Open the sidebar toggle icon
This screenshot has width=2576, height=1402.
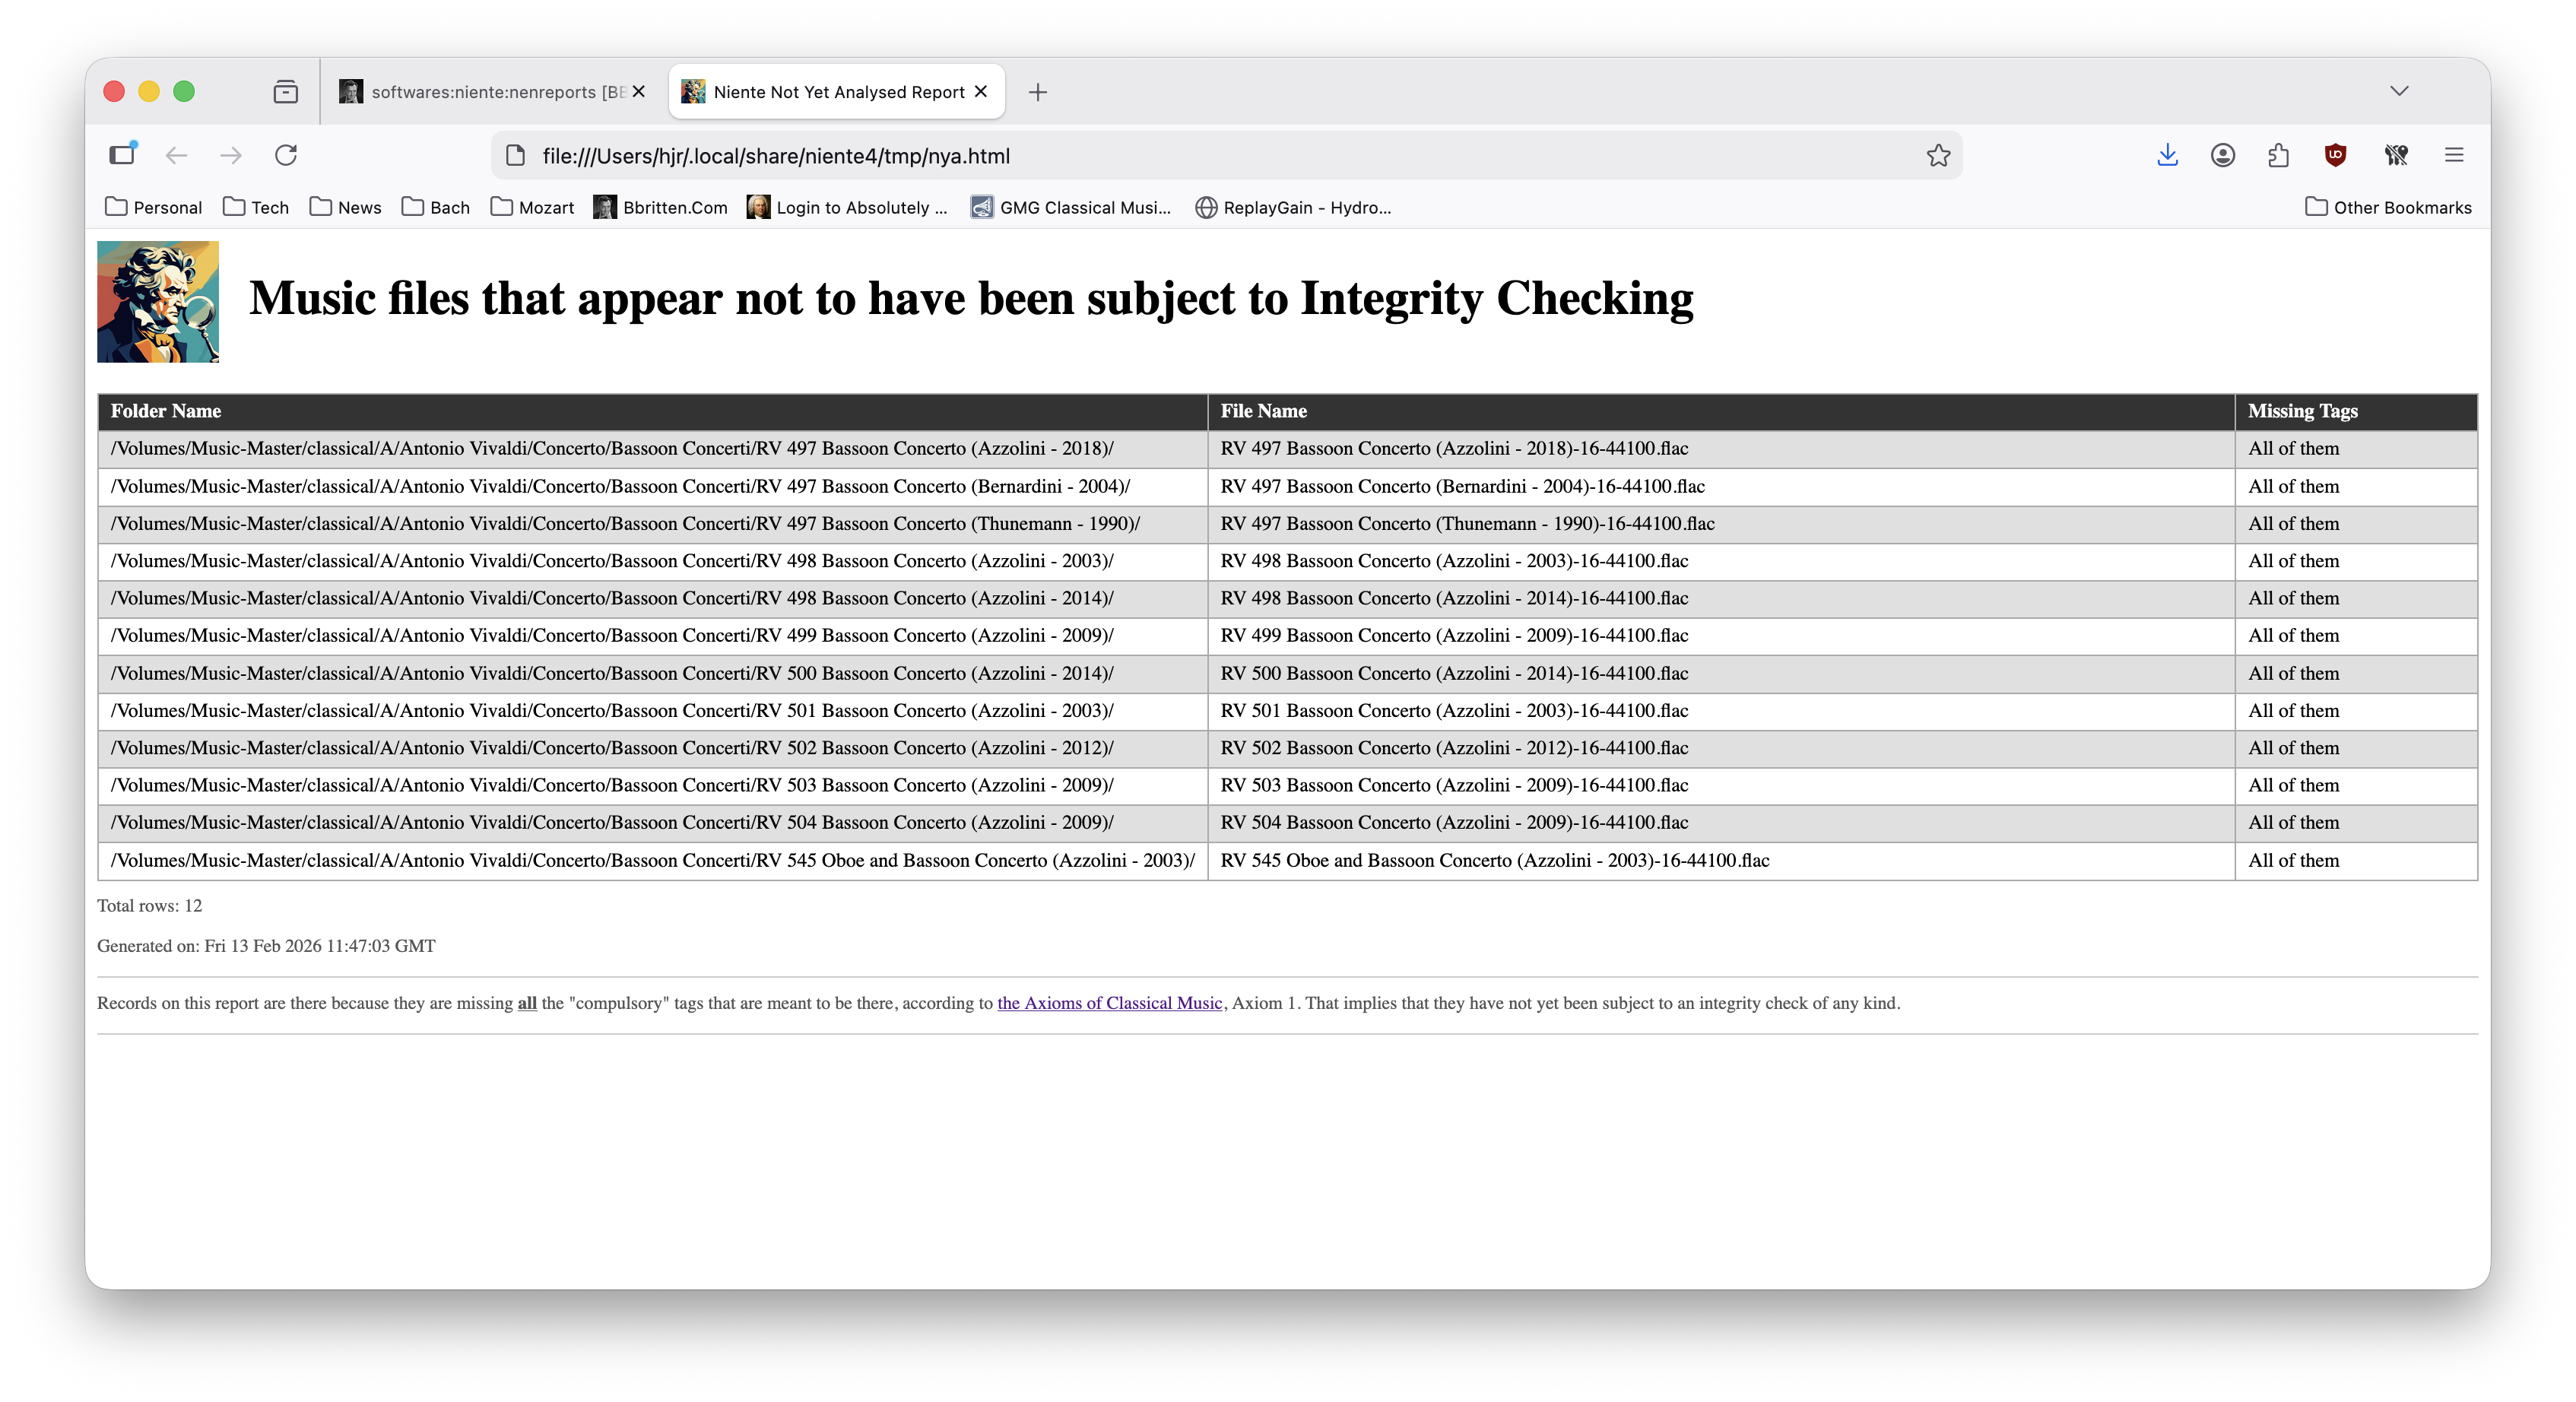(122, 155)
